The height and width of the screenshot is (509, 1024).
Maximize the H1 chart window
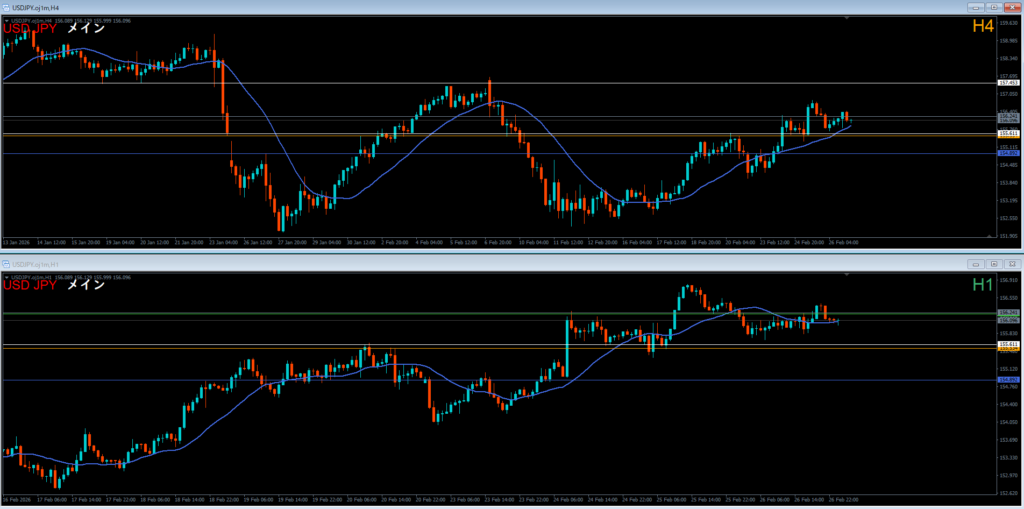click(994, 263)
